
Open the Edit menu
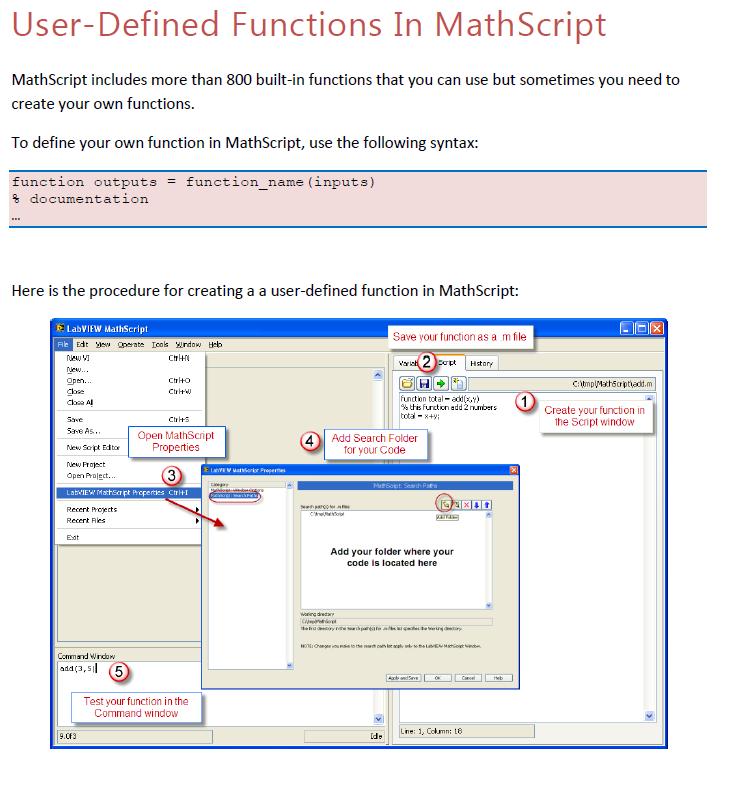pyautogui.click(x=82, y=344)
